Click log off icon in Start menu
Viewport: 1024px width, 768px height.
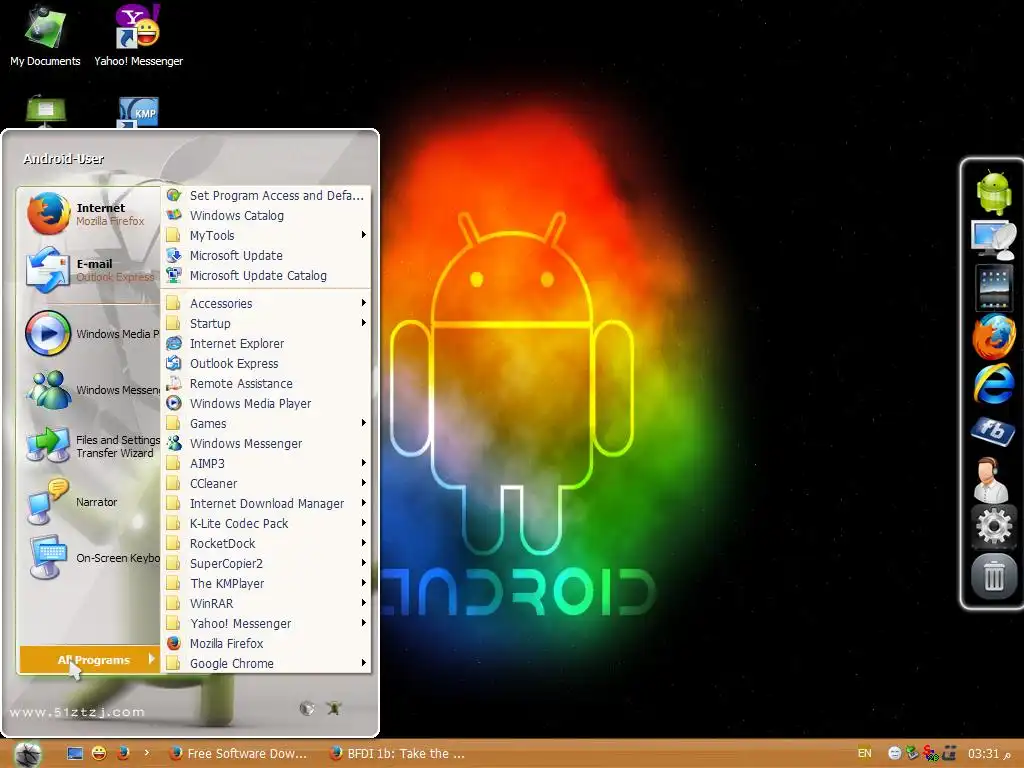(307, 708)
